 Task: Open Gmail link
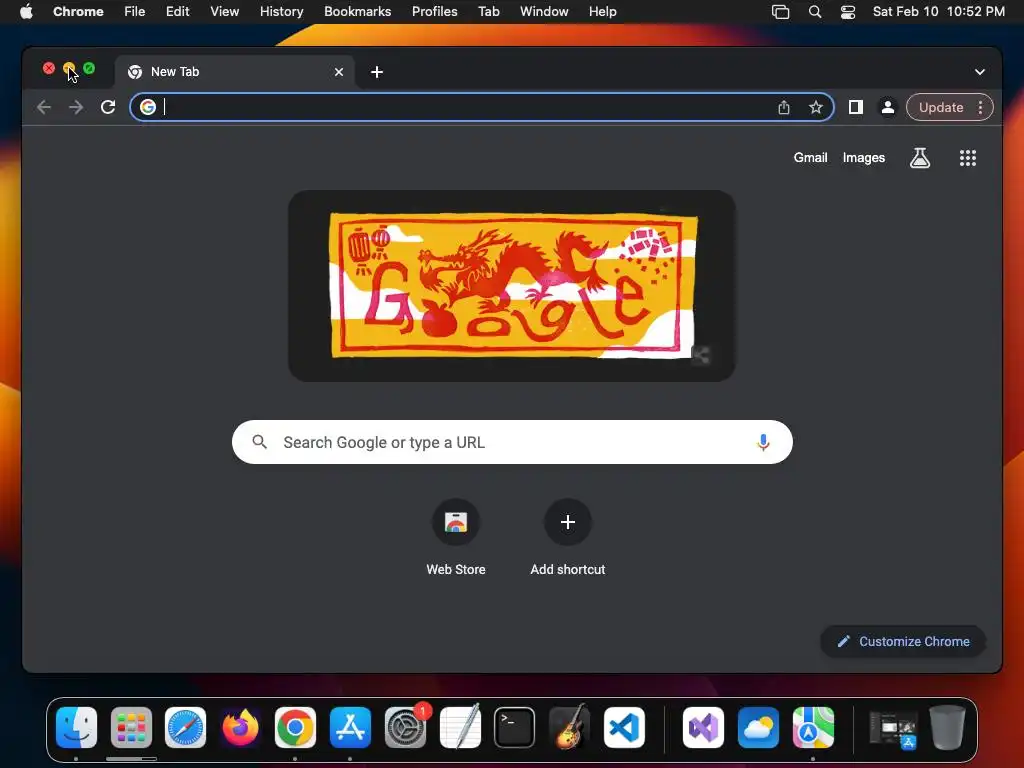pos(810,157)
